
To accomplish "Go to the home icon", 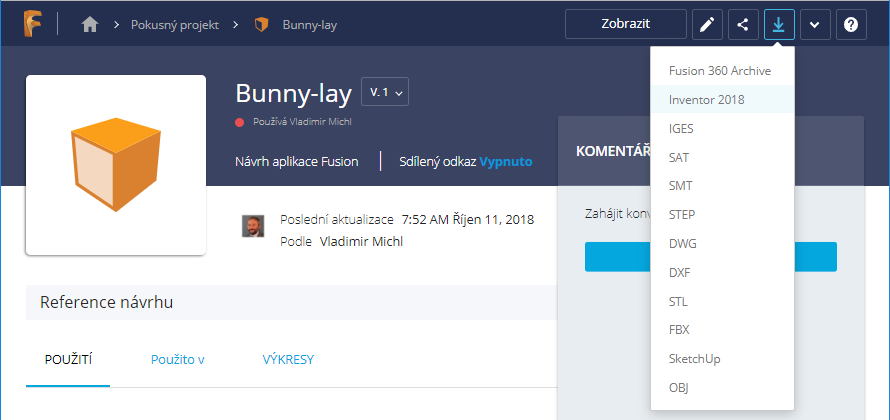I will pyautogui.click(x=90, y=25).
